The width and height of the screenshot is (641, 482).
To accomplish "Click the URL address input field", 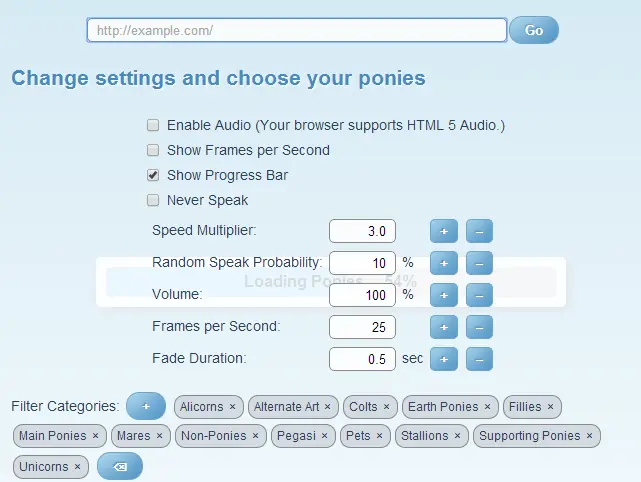I will [297, 31].
